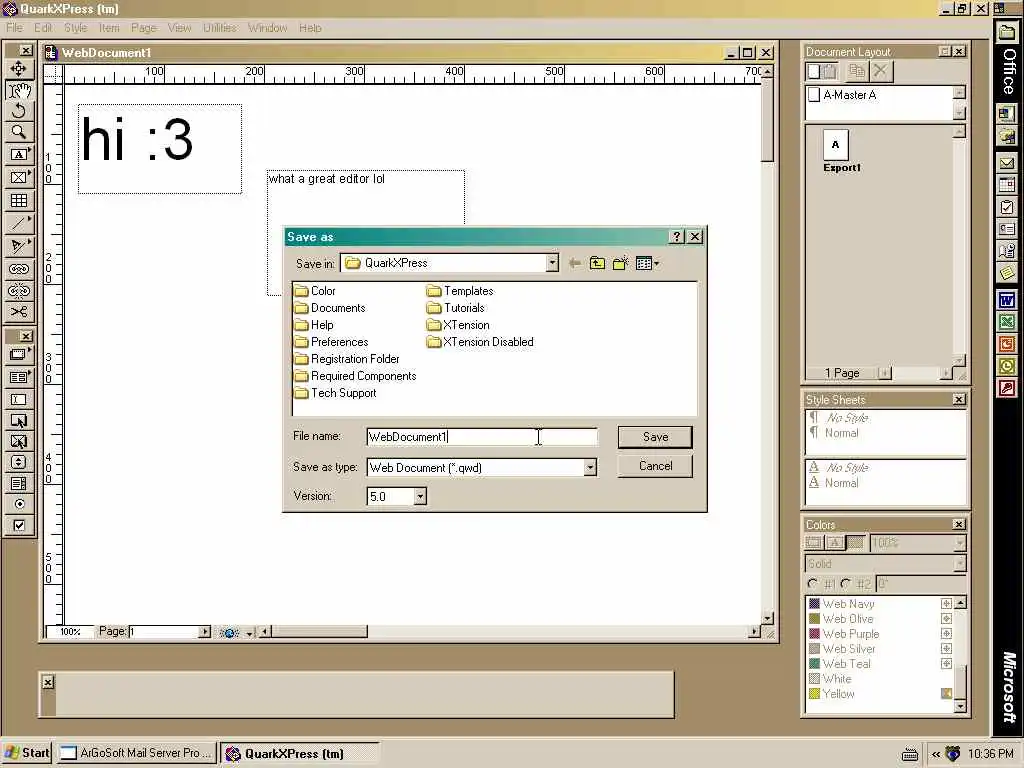1024x768 pixels.
Task: Go up one folder level in Save dialog
Action: tap(597, 263)
